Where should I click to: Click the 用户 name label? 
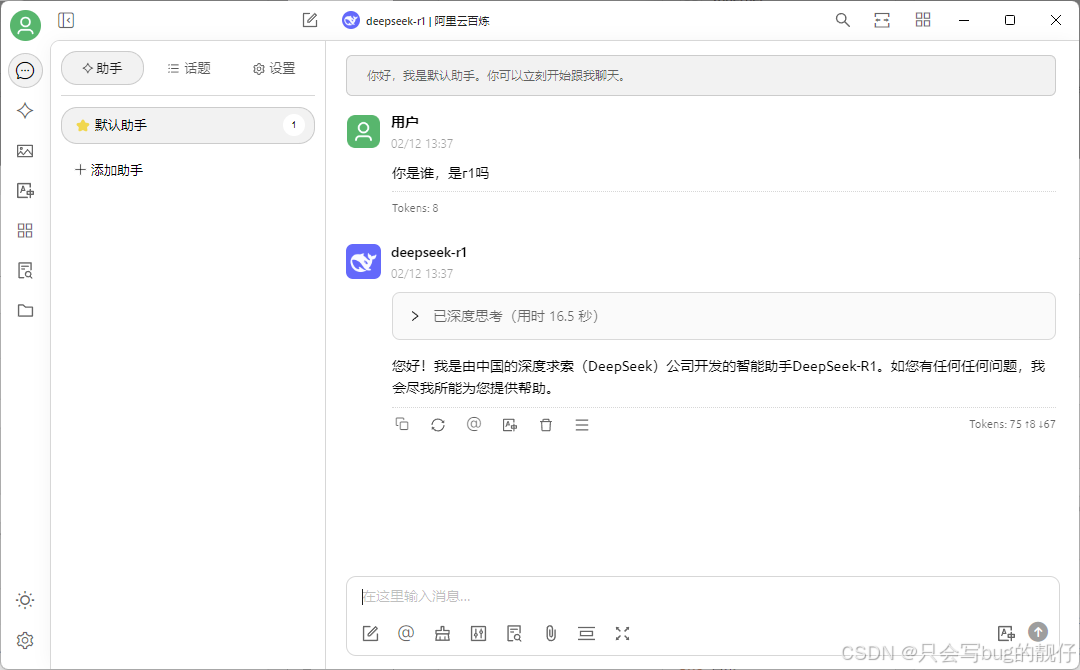point(405,123)
